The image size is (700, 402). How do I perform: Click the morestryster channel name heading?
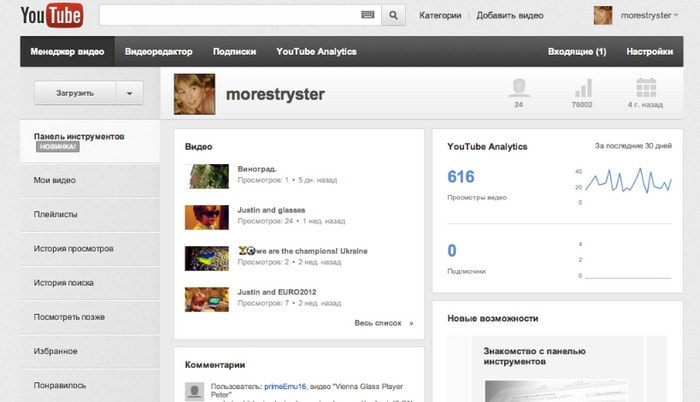pyautogui.click(x=275, y=94)
